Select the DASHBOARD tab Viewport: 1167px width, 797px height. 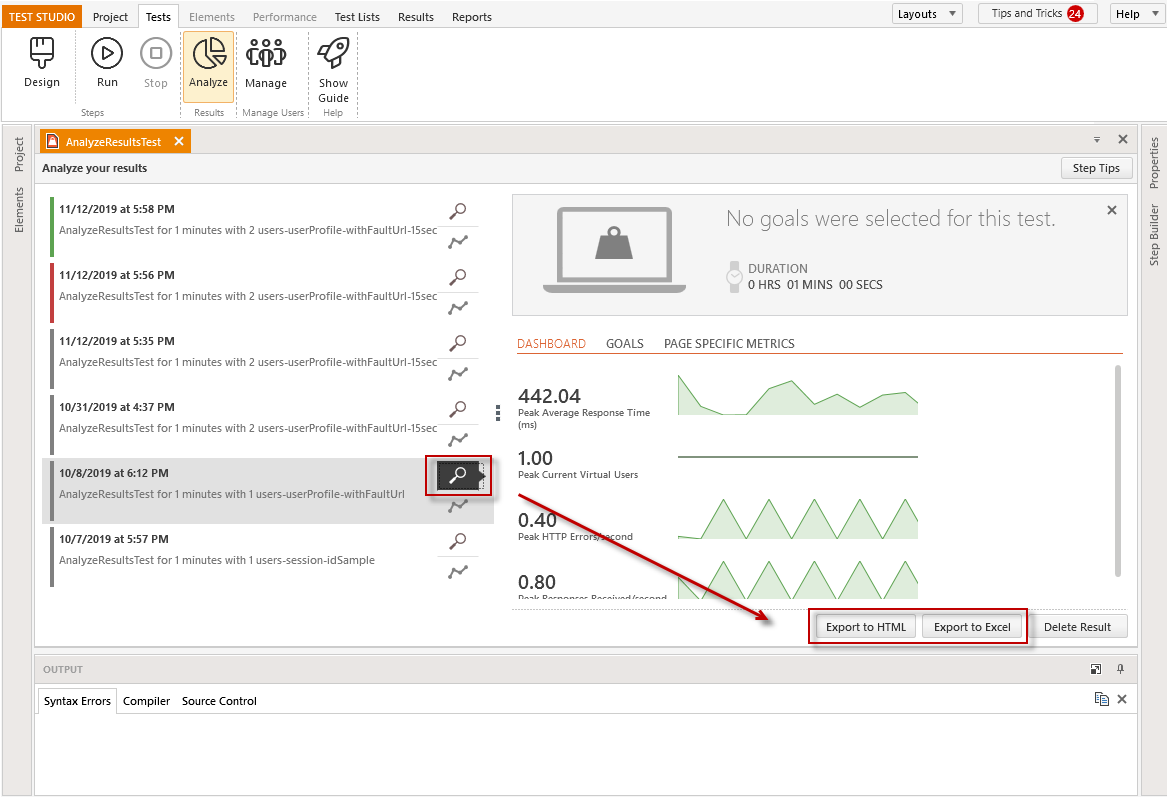pos(551,343)
